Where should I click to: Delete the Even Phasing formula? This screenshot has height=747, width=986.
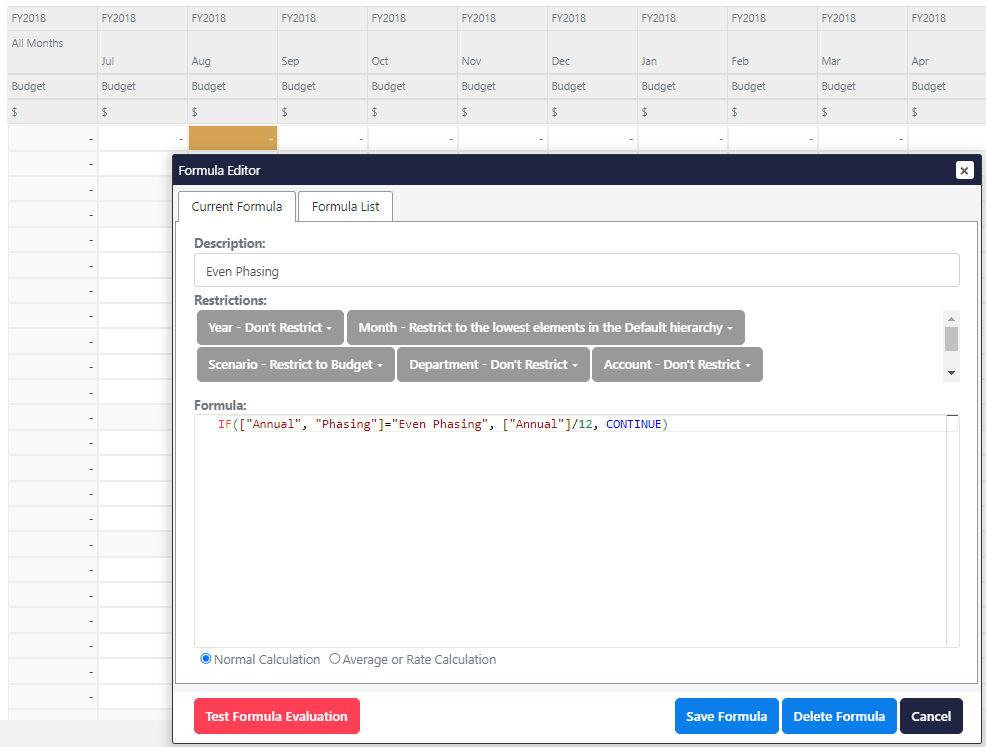pos(839,716)
